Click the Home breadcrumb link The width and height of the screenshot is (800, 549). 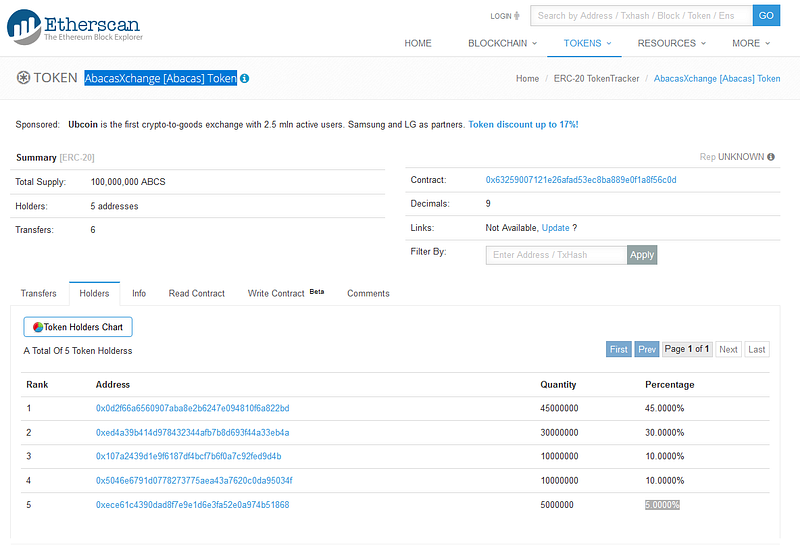527,79
